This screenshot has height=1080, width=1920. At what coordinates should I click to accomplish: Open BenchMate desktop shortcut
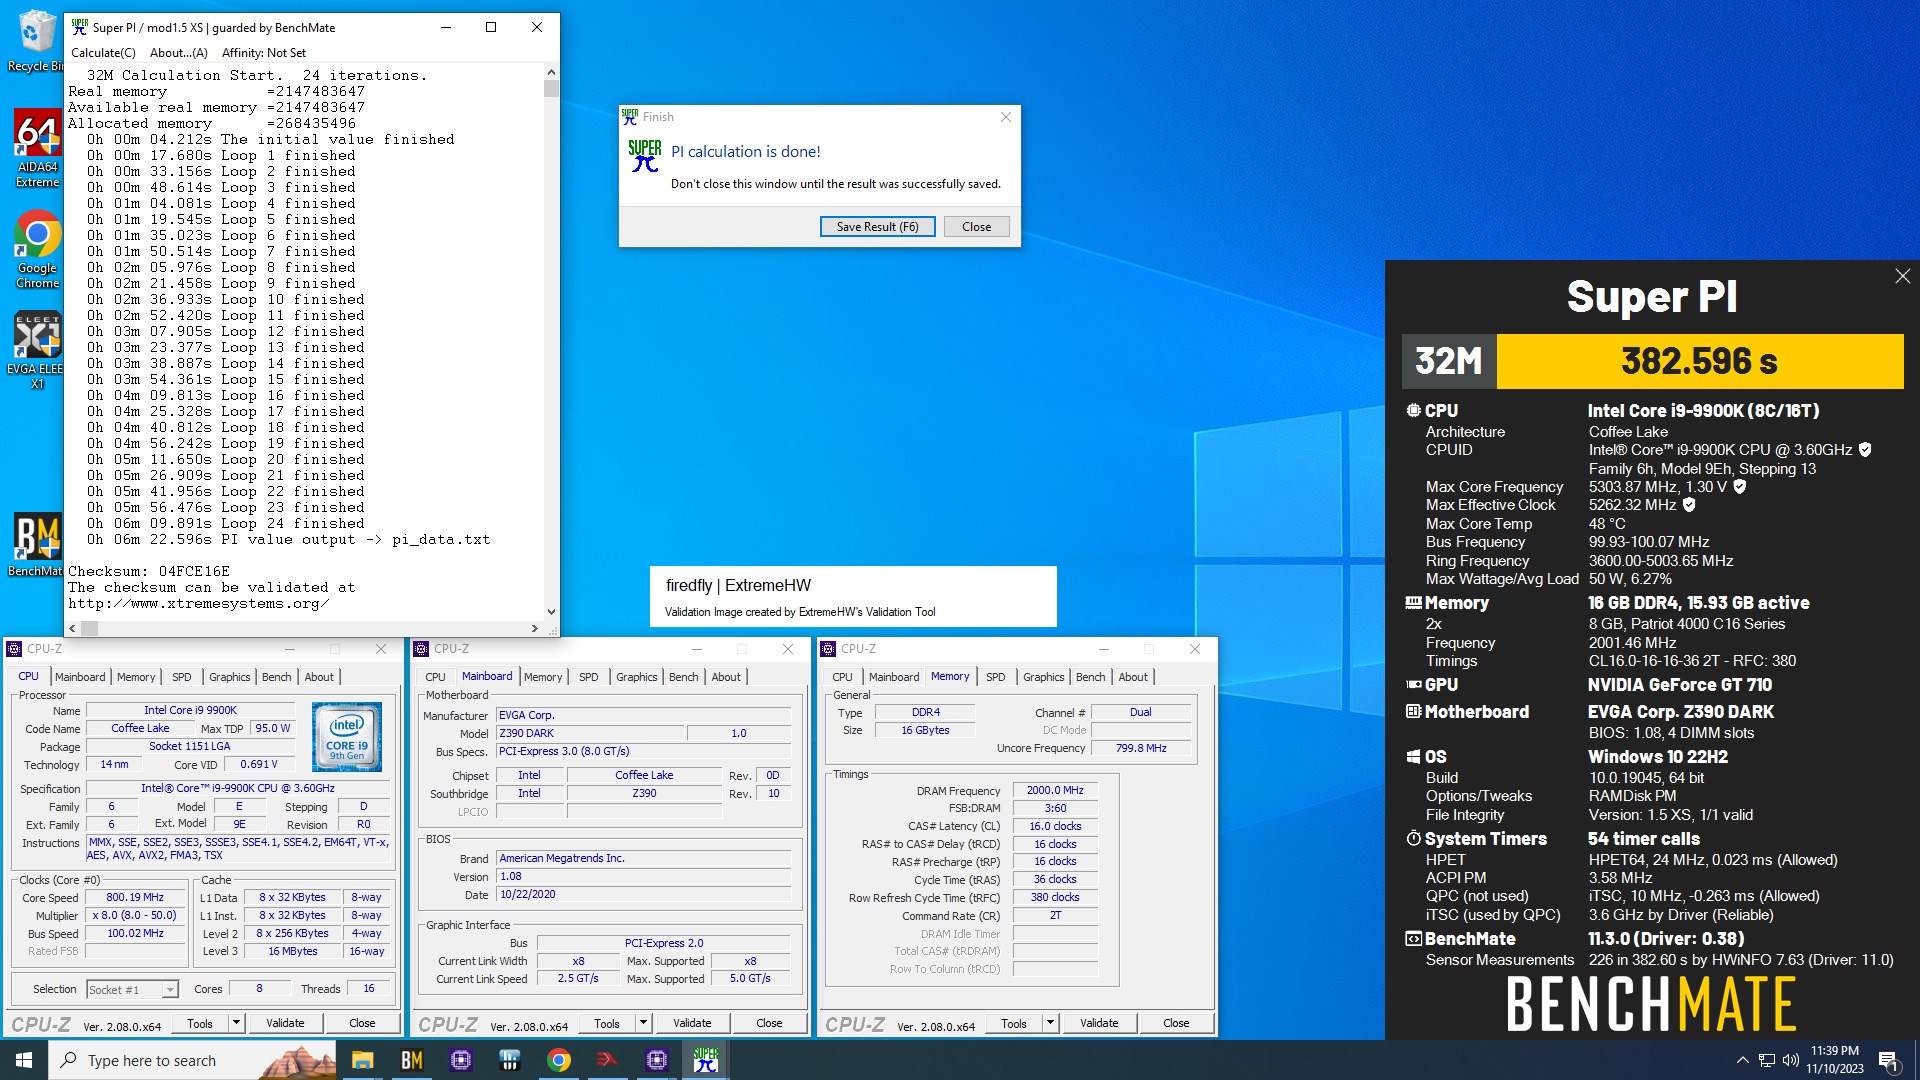point(37,545)
